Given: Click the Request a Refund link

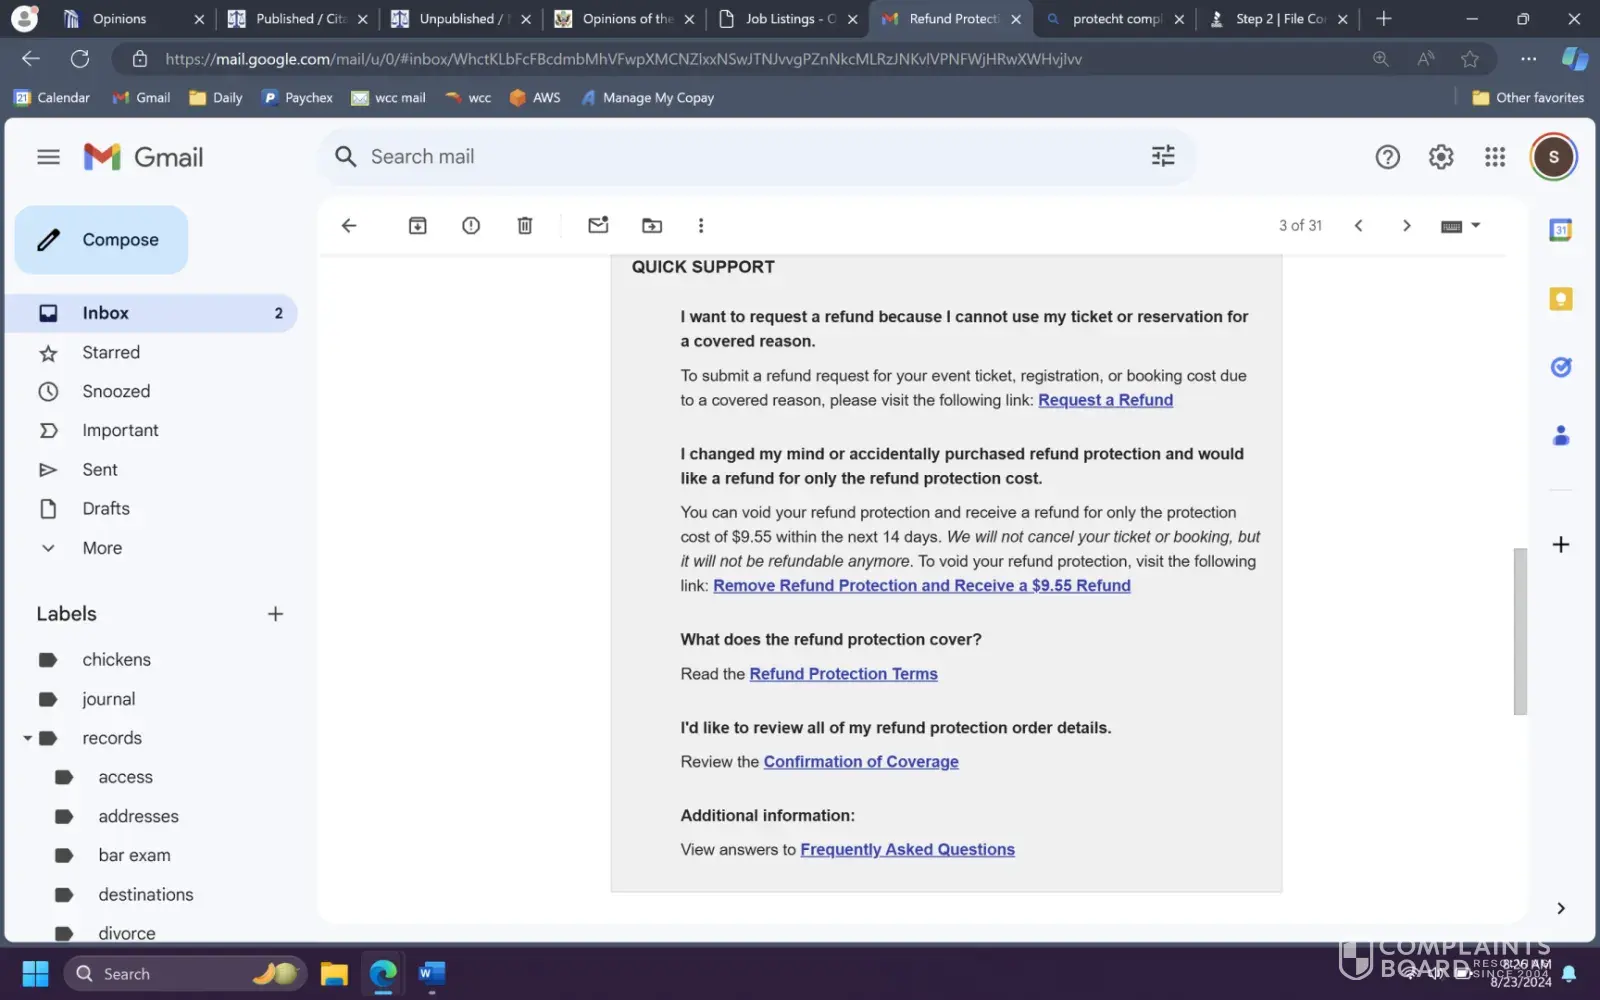Looking at the screenshot, I should (x=1105, y=400).
